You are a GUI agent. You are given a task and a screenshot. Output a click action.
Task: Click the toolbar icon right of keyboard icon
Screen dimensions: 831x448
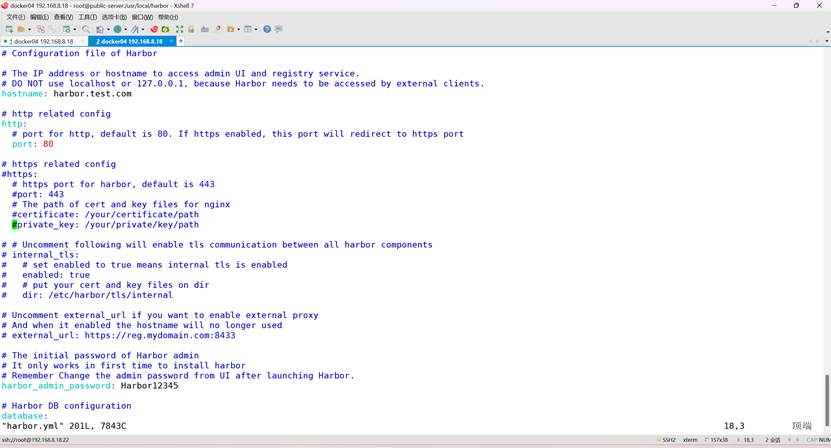pyautogui.click(x=218, y=29)
